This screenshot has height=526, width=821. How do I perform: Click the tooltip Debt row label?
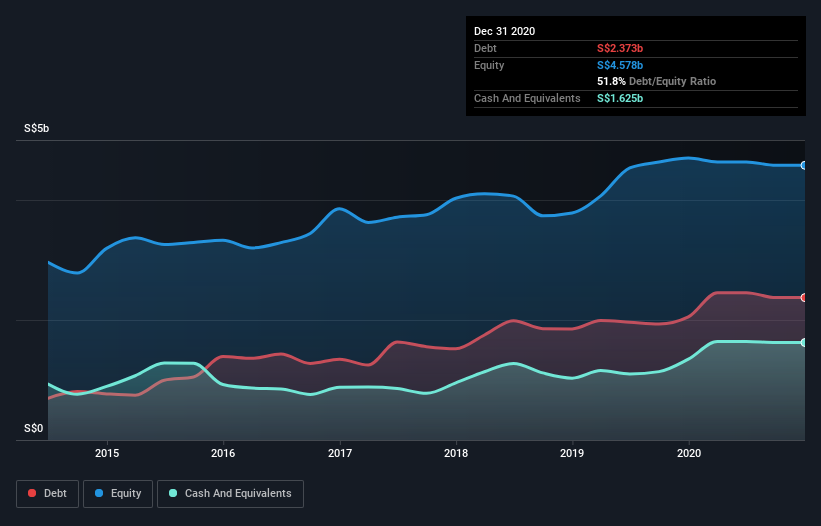point(485,48)
